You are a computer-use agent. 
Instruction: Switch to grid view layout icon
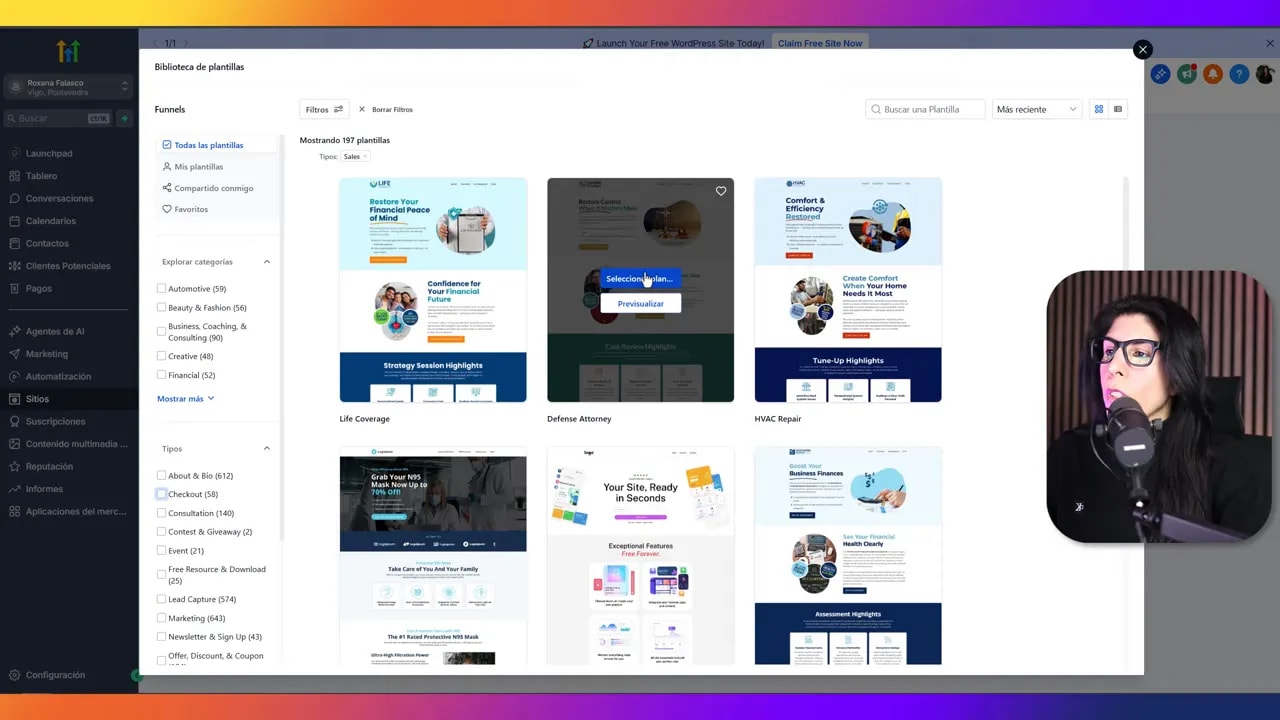point(1099,109)
